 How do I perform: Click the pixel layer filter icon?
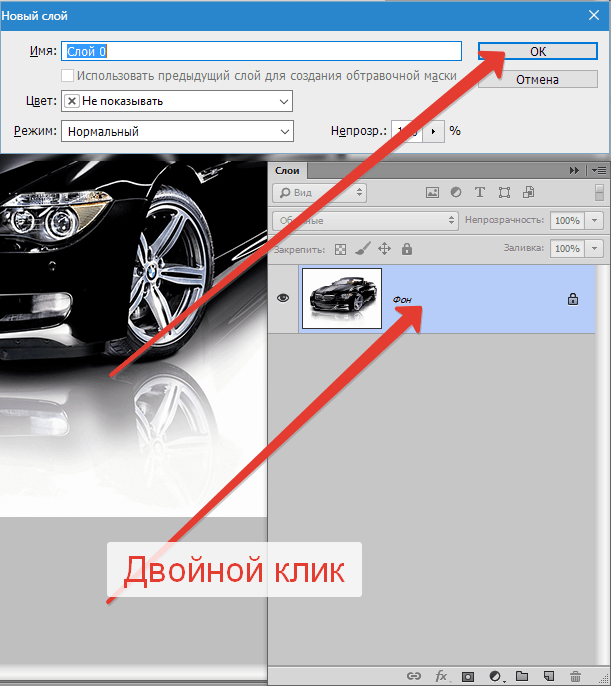[x=433, y=192]
